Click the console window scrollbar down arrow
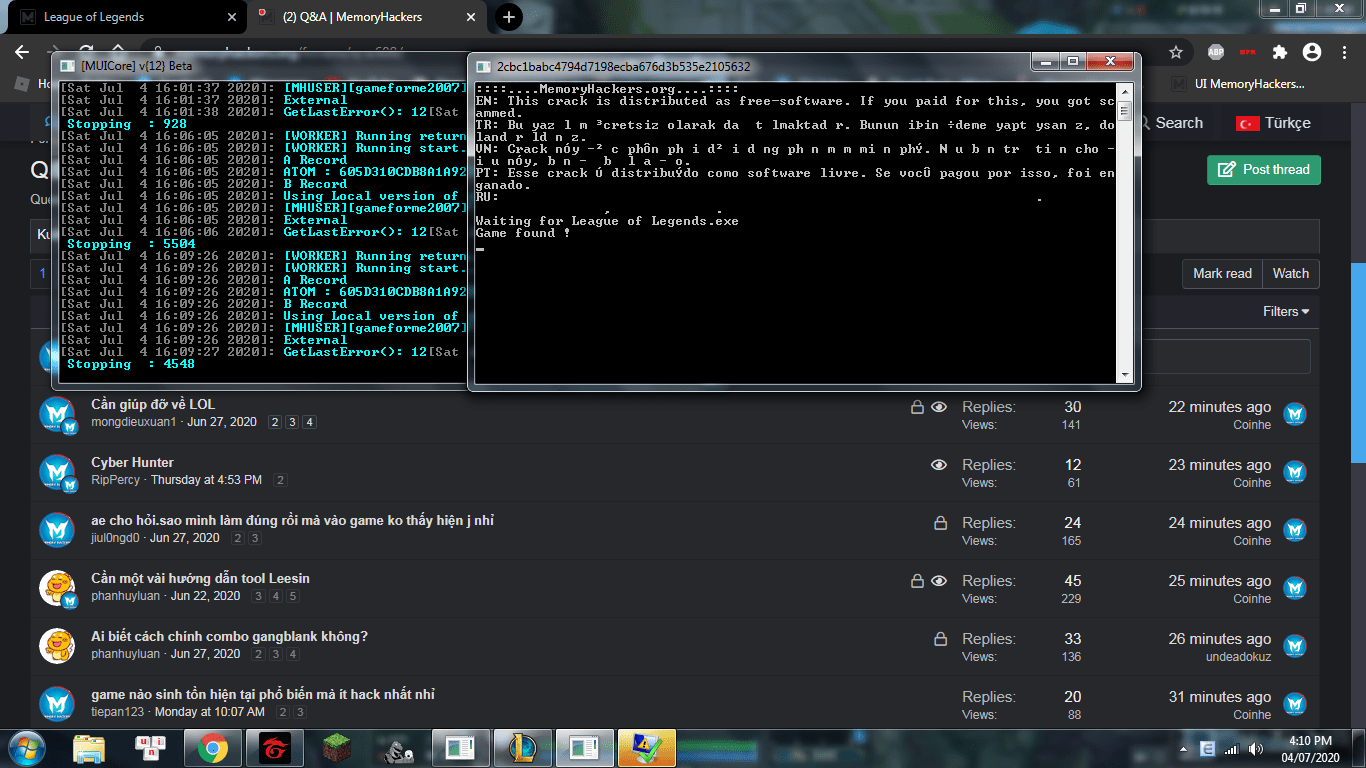 (1125, 375)
